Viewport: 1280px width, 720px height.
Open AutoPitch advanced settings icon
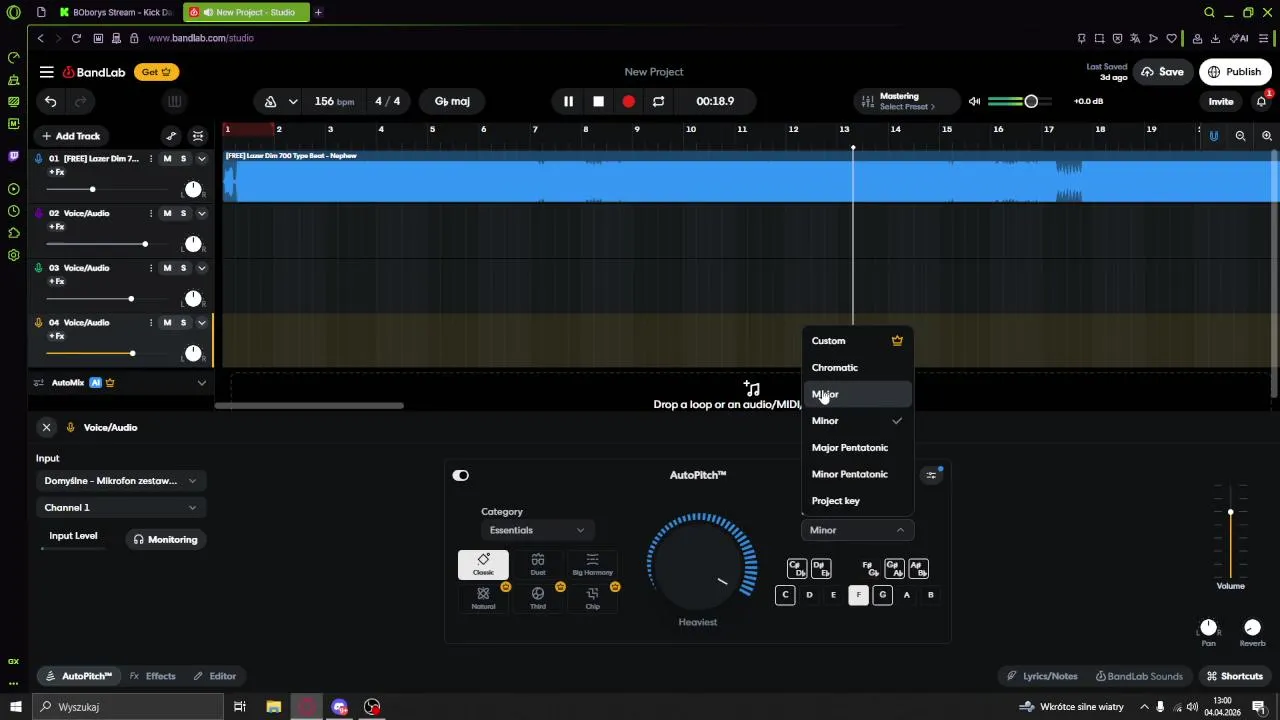931,475
